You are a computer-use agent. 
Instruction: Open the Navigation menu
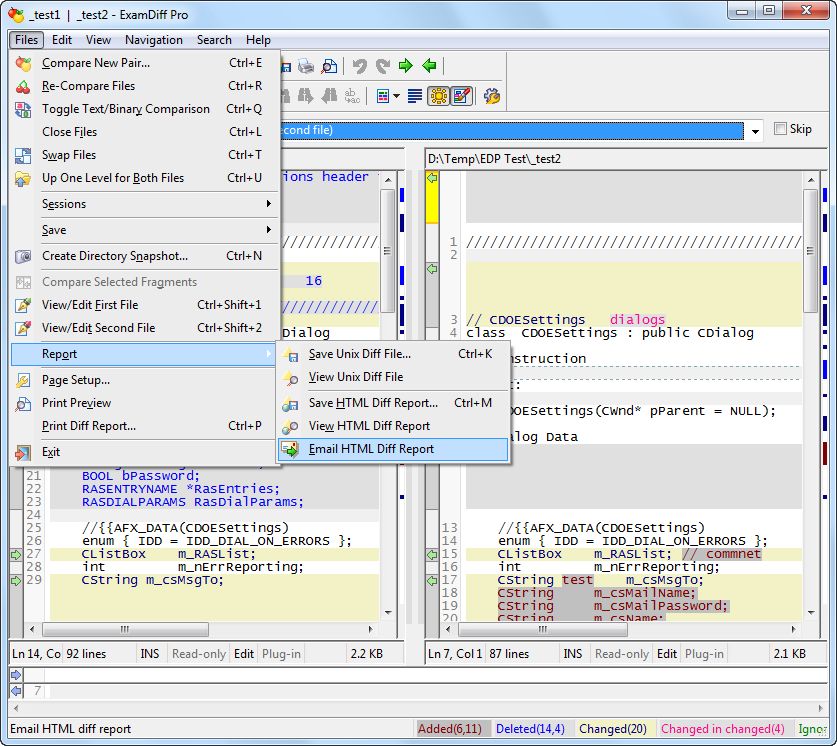click(154, 40)
